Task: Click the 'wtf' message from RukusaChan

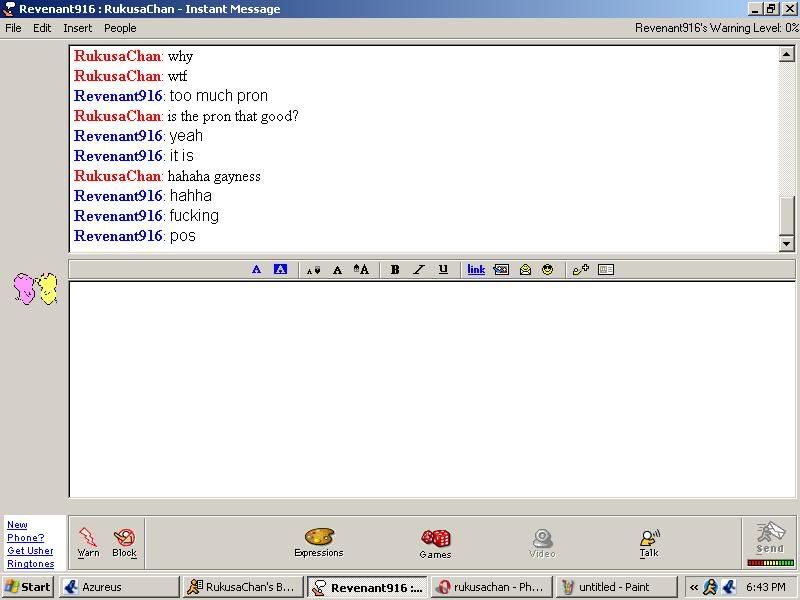Action: tap(178, 76)
